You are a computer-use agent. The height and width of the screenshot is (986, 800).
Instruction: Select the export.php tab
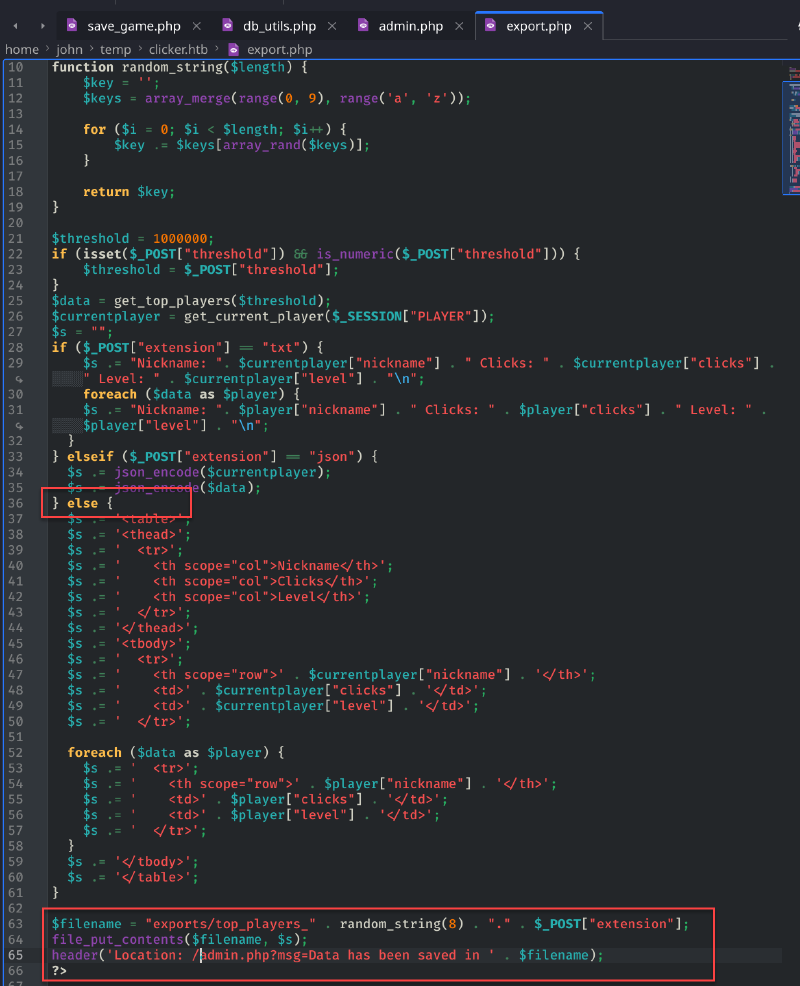coord(538,26)
